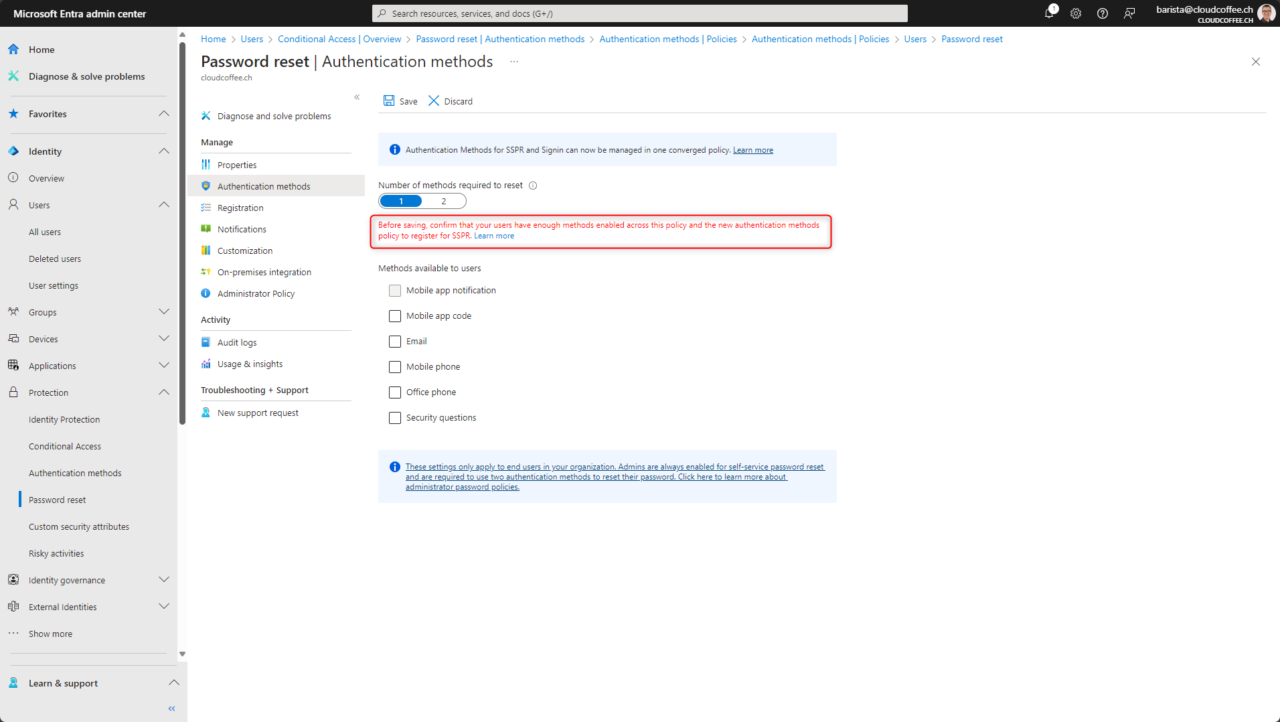The height and width of the screenshot is (722, 1280).
Task: Collapse the Protection navigation section
Action: click(163, 392)
